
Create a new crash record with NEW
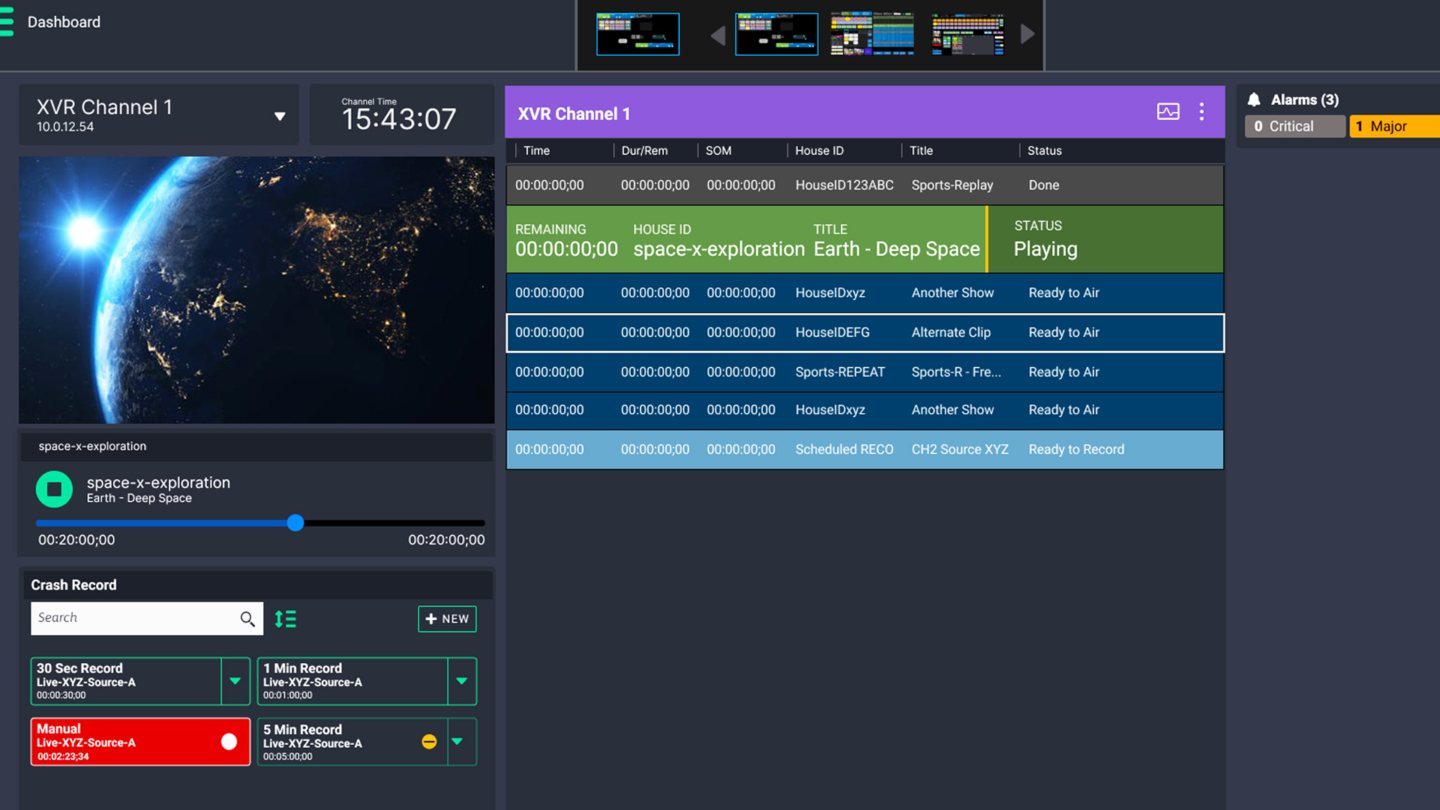[447, 619]
